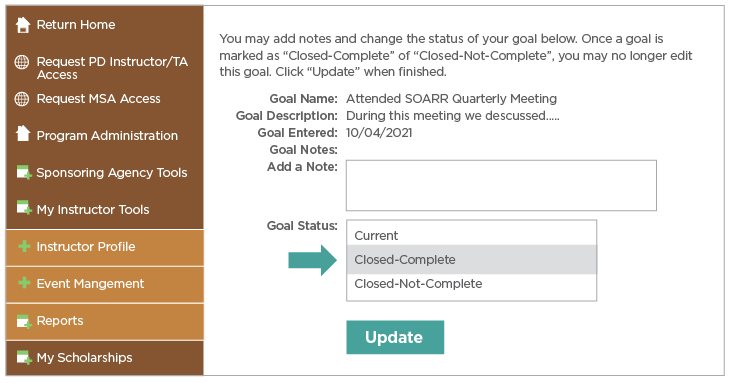This screenshot has width=731, height=383.
Task: Click the Reports icon in sidebar
Action: tap(24, 321)
